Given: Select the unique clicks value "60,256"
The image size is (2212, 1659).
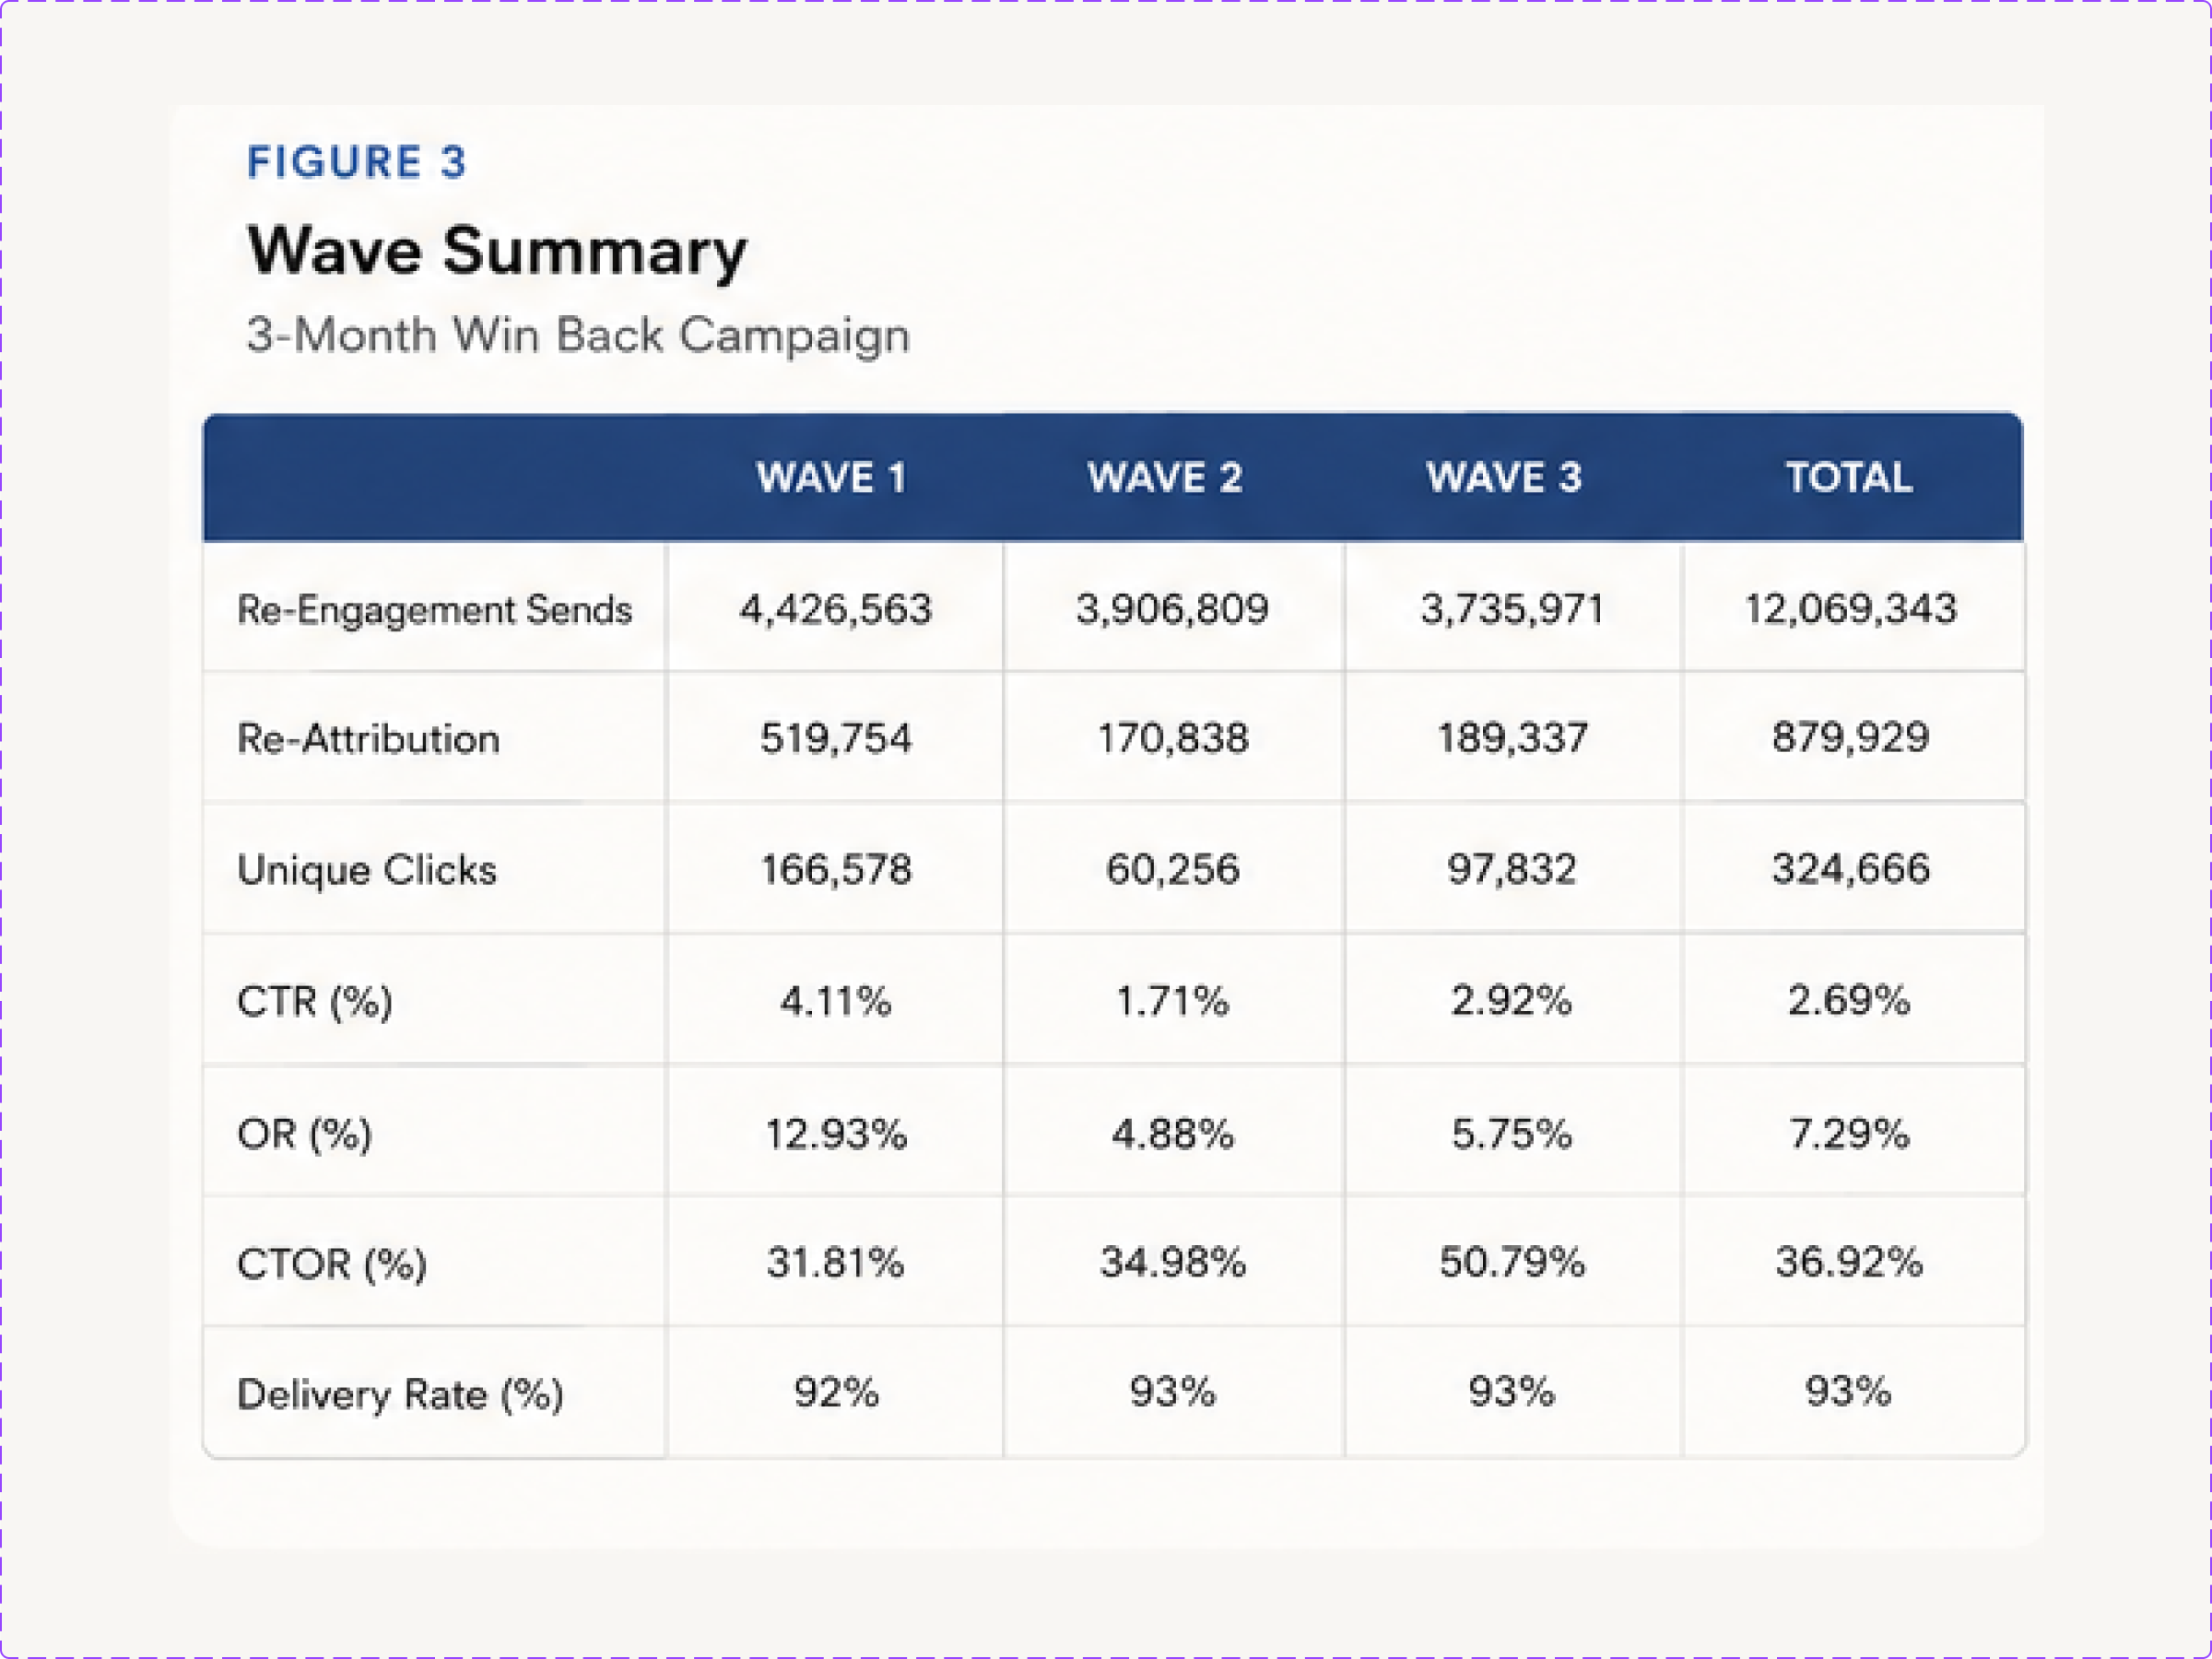Looking at the screenshot, I should pyautogui.click(x=1172, y=870).
